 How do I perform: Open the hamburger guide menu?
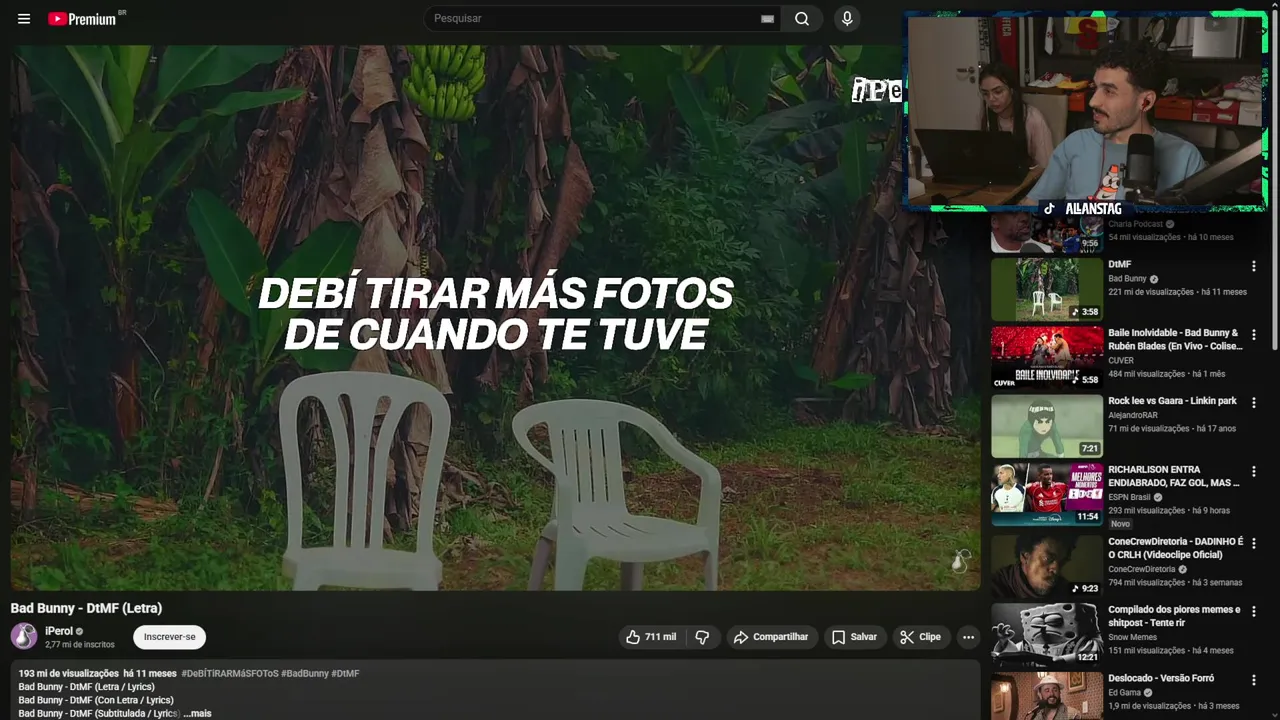[x=24, y=19]
